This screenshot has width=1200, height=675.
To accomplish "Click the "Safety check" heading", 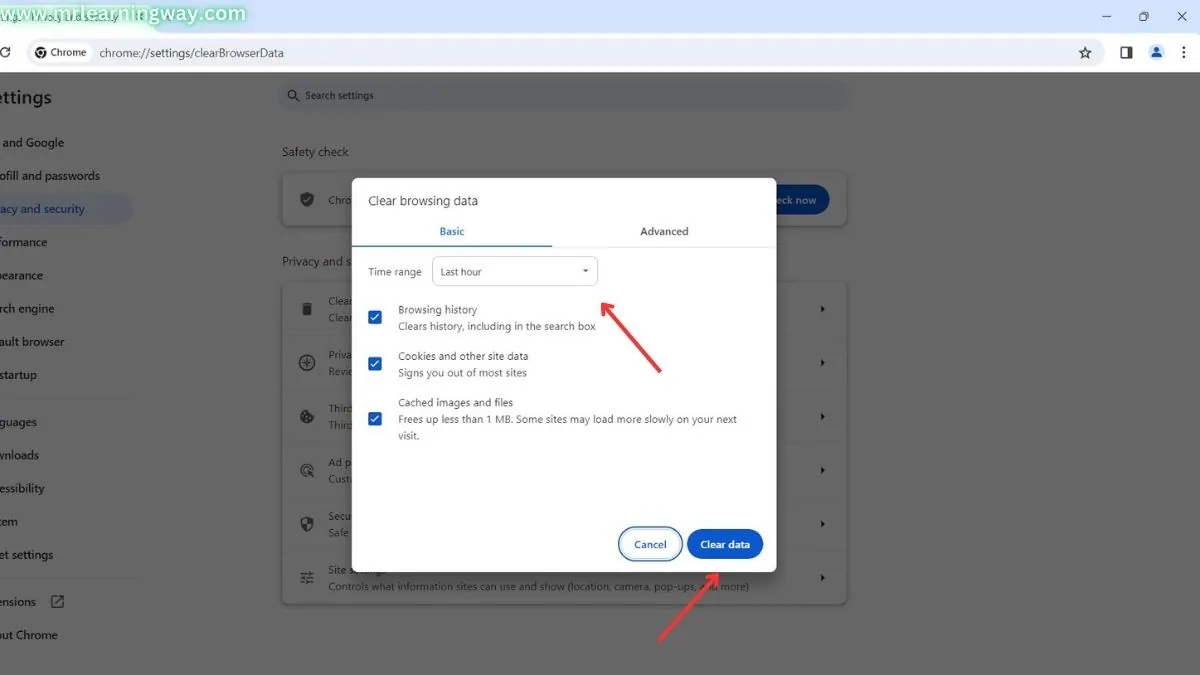I will 315,152.
